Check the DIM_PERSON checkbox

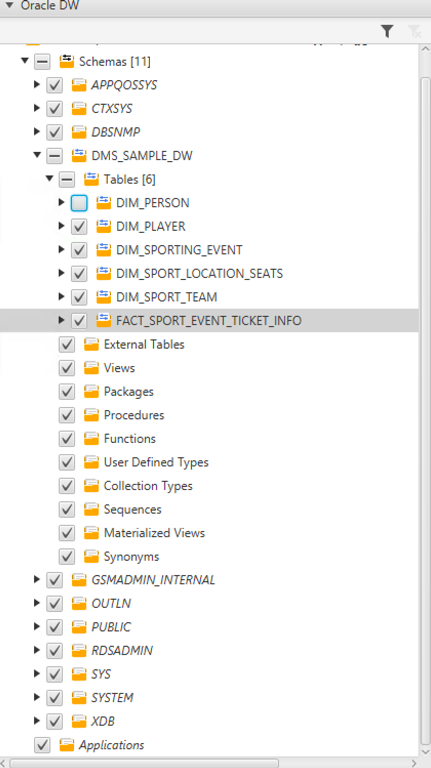[79, 203]
